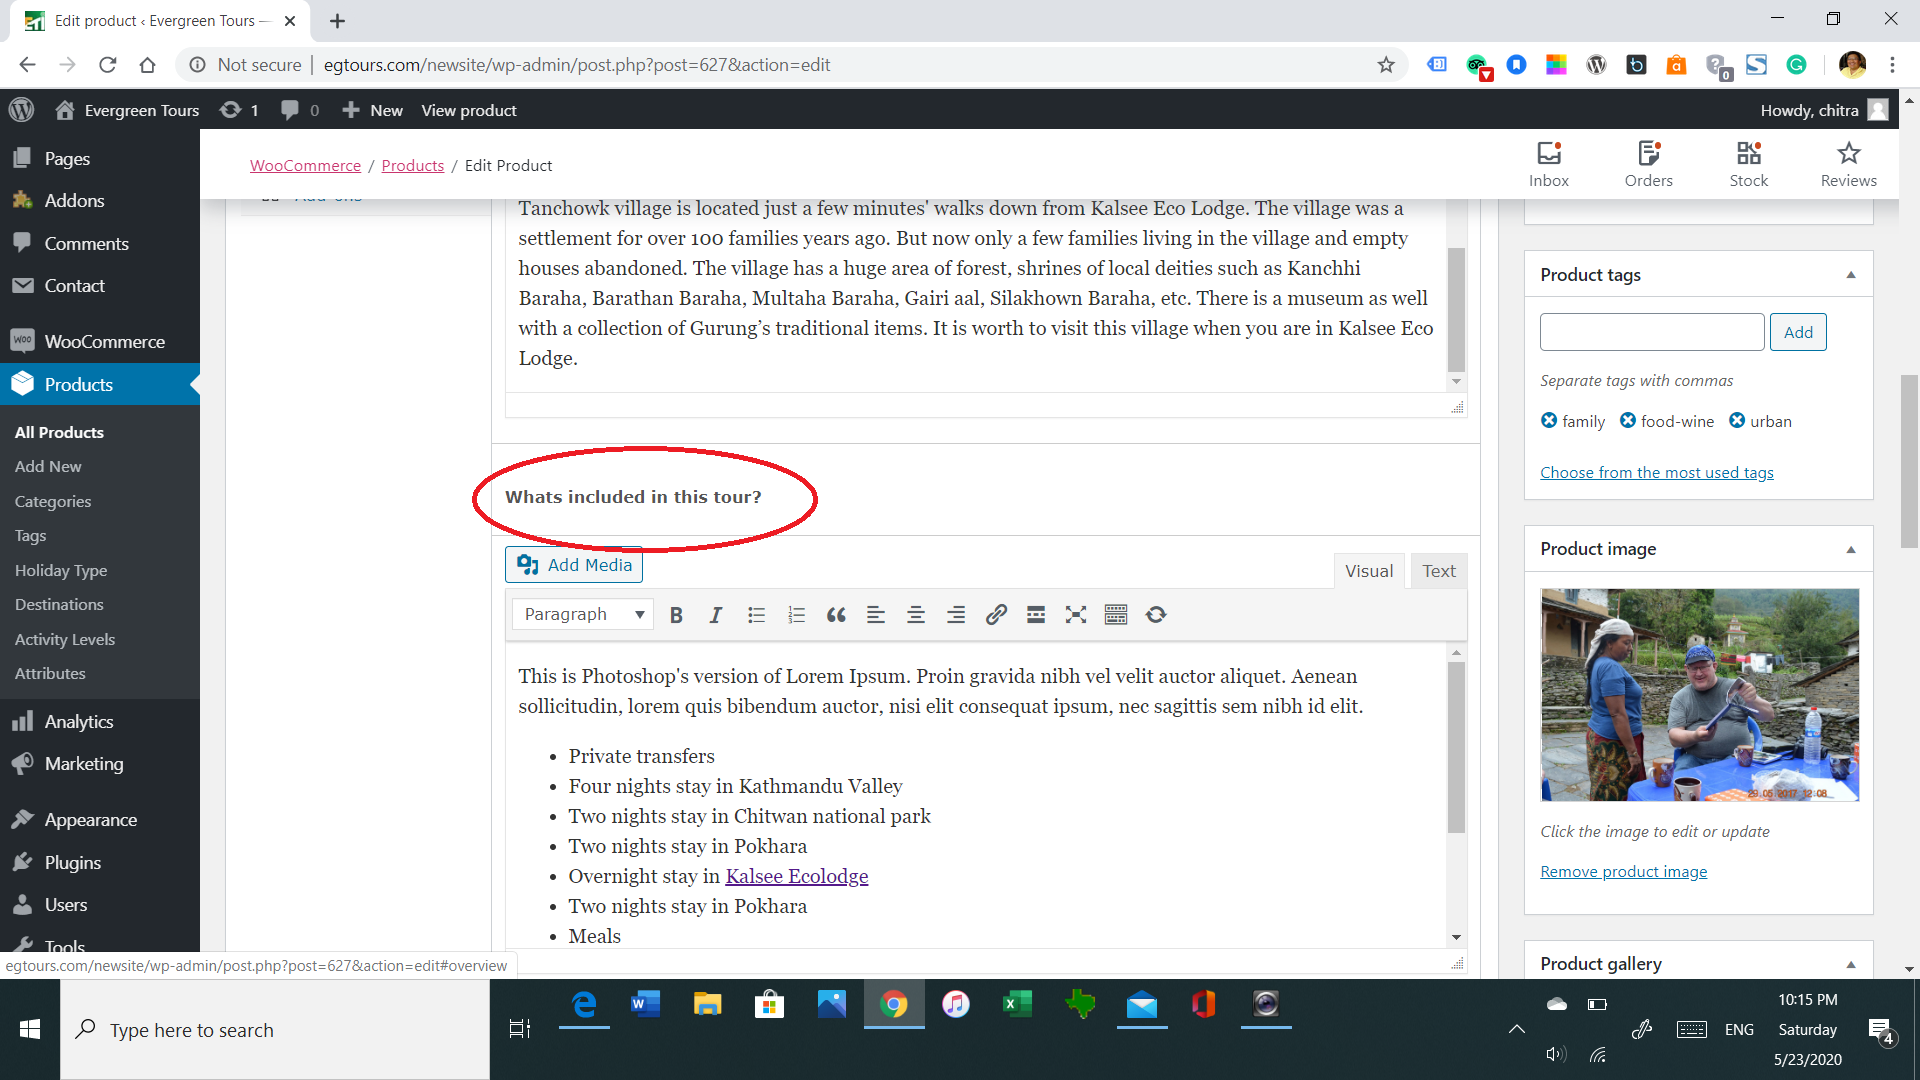The height and width of the screenshot is (1080, 1920).
Task: Open Holiday Type submenu
Action: point(61,570)
